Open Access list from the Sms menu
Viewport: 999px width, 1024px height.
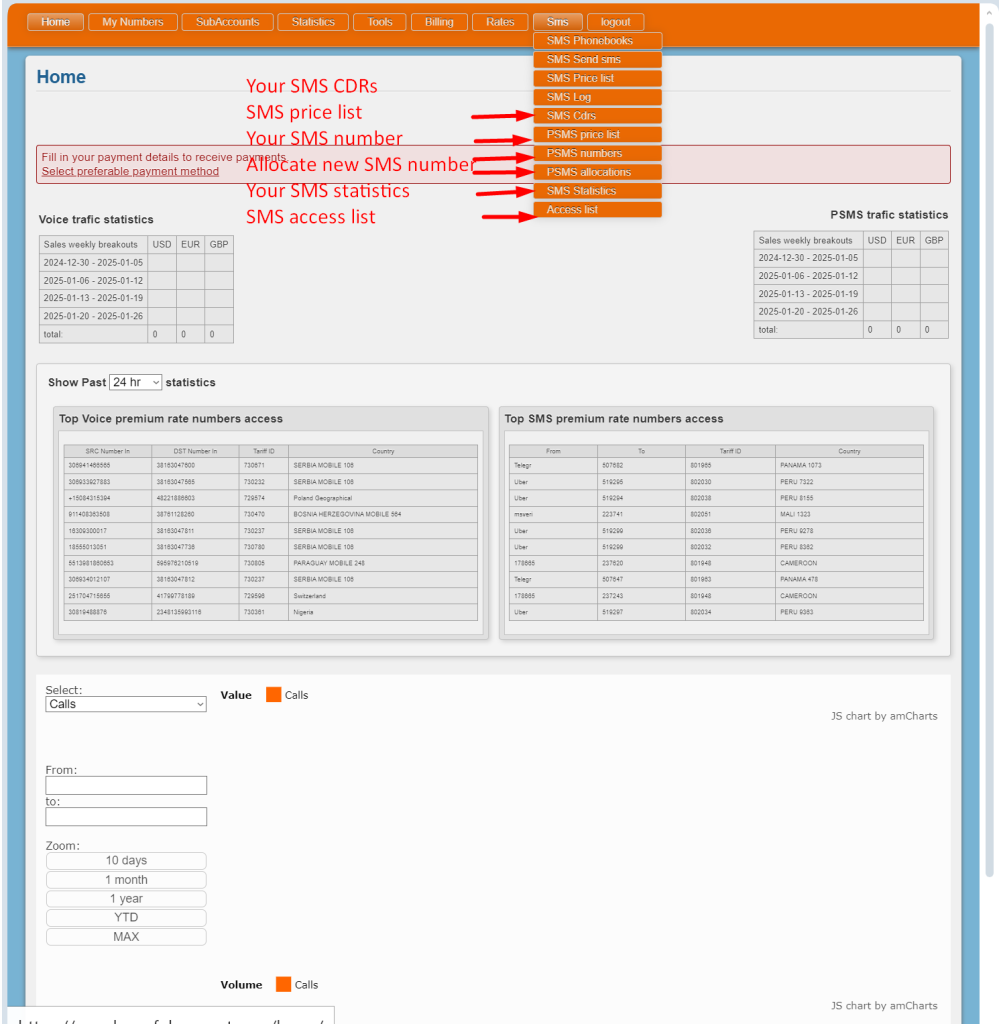(x=597, y=210)
